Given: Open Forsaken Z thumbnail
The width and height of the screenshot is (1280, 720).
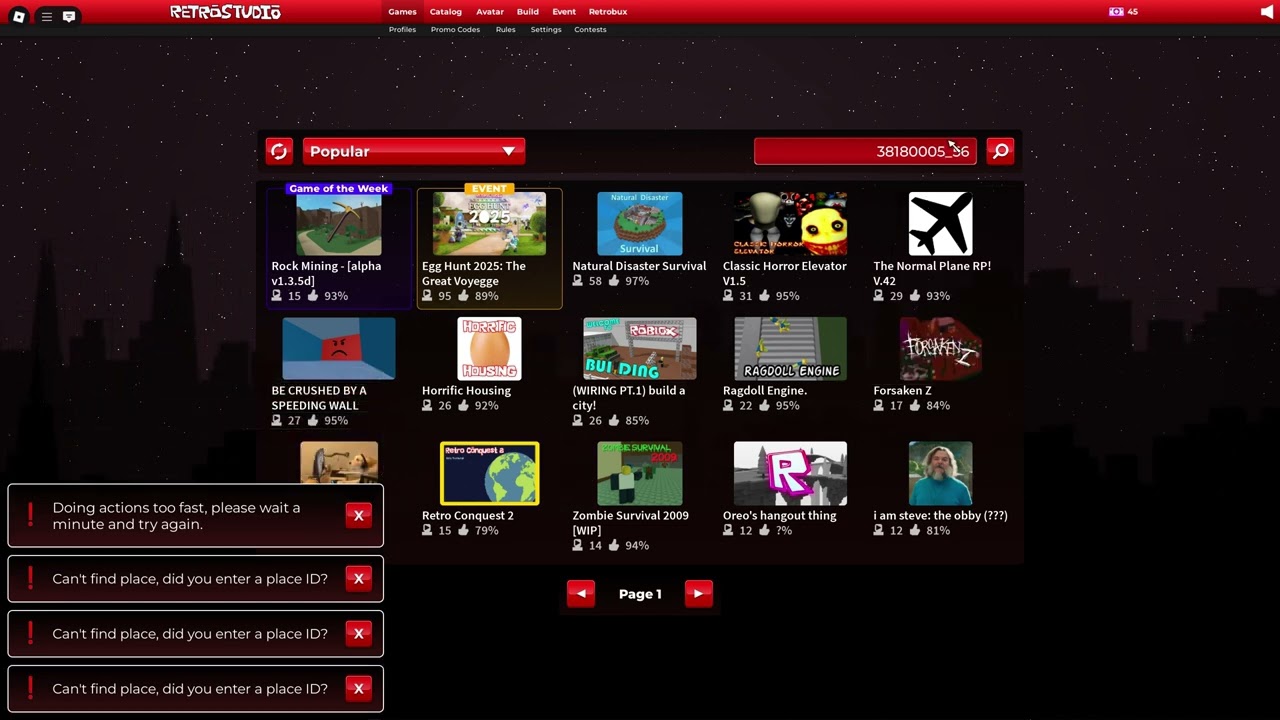Looking at the screenshot, I should click(940, 349).
